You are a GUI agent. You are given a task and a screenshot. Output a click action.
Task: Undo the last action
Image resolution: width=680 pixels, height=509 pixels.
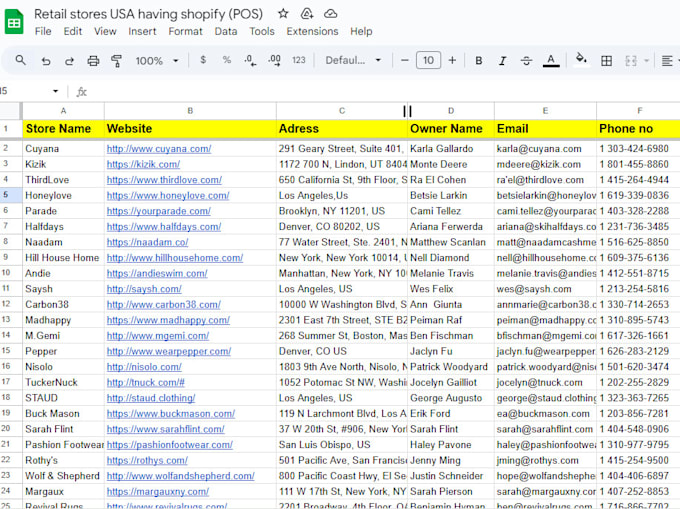[x=46, y=61]
